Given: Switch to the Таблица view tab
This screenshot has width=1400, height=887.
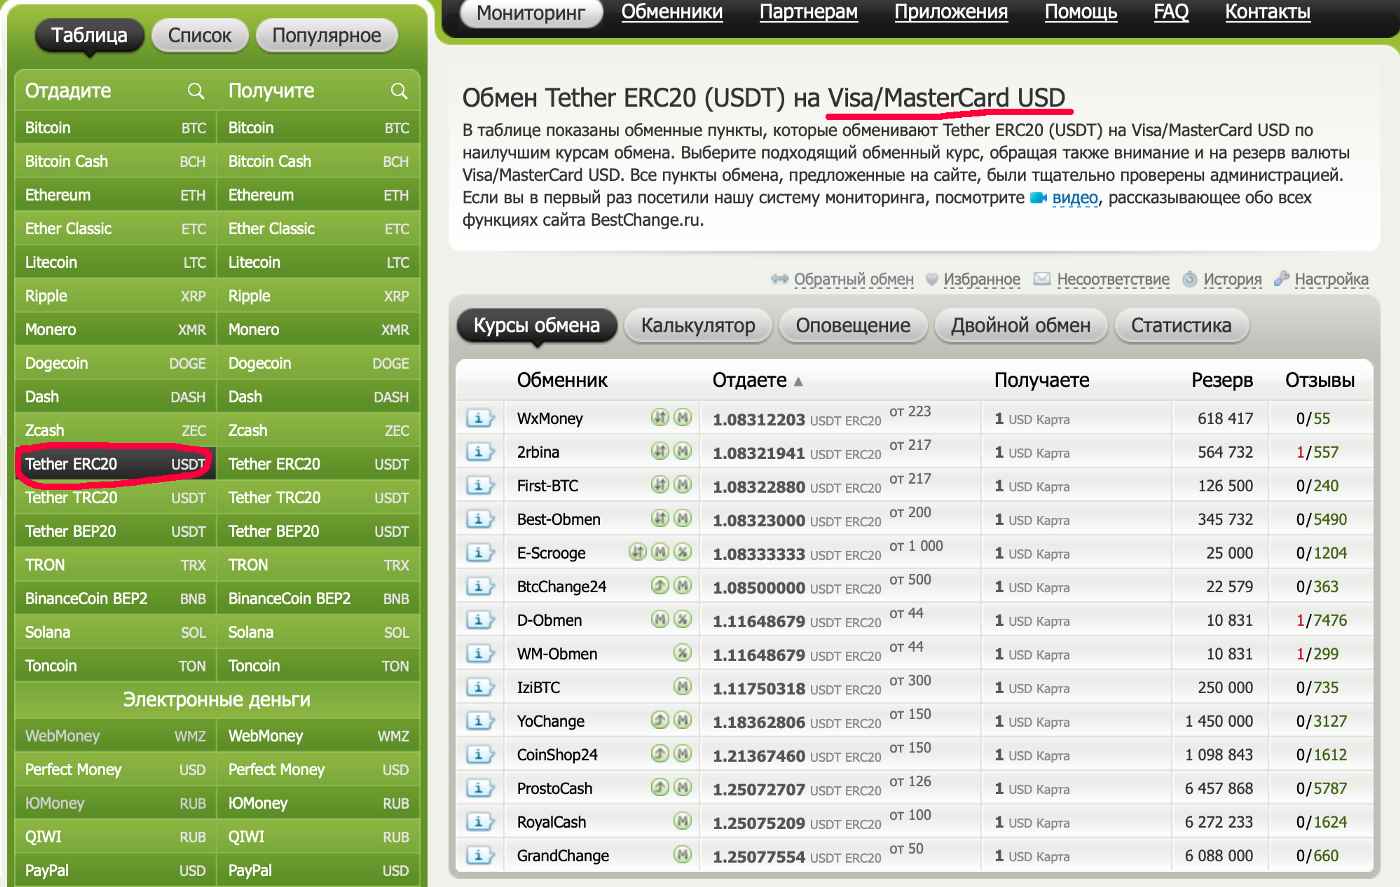Looking at the screenshot, I should 89,35.
